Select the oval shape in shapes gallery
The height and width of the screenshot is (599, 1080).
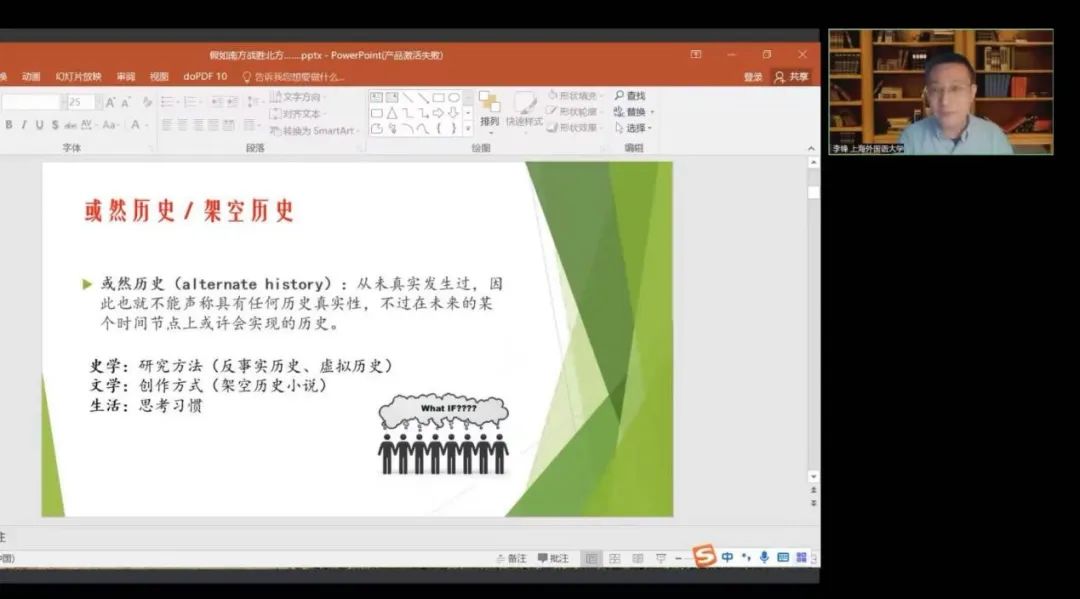(454, 97)
